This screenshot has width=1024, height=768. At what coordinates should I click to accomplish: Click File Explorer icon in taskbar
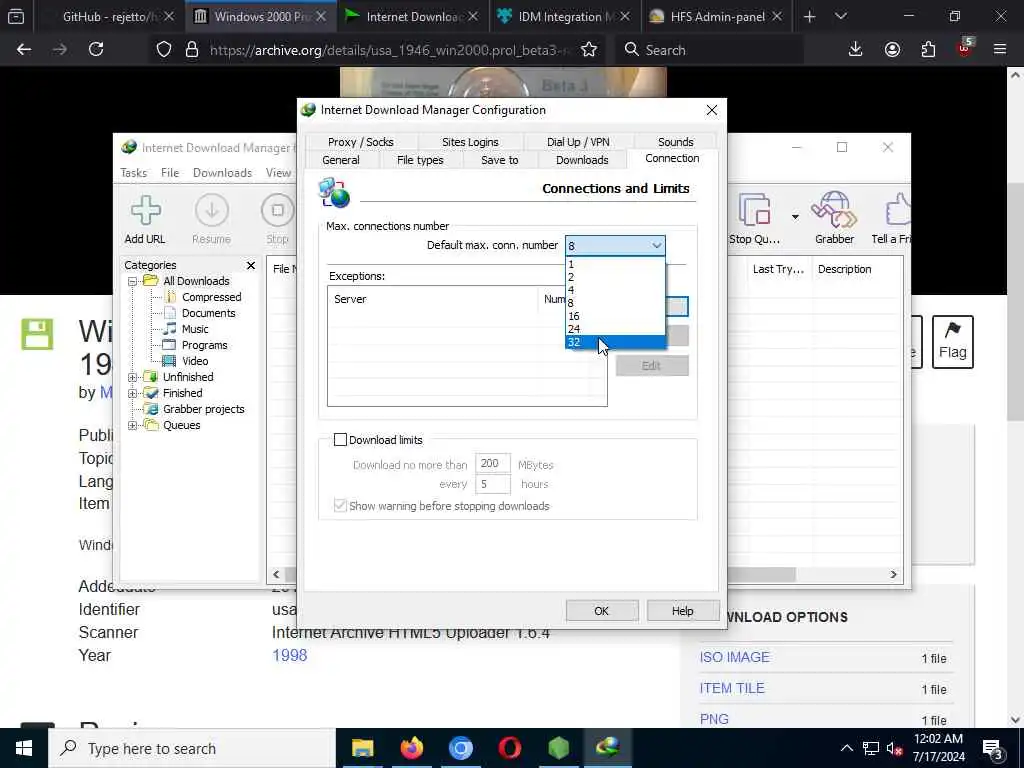(x=362, y=748)
